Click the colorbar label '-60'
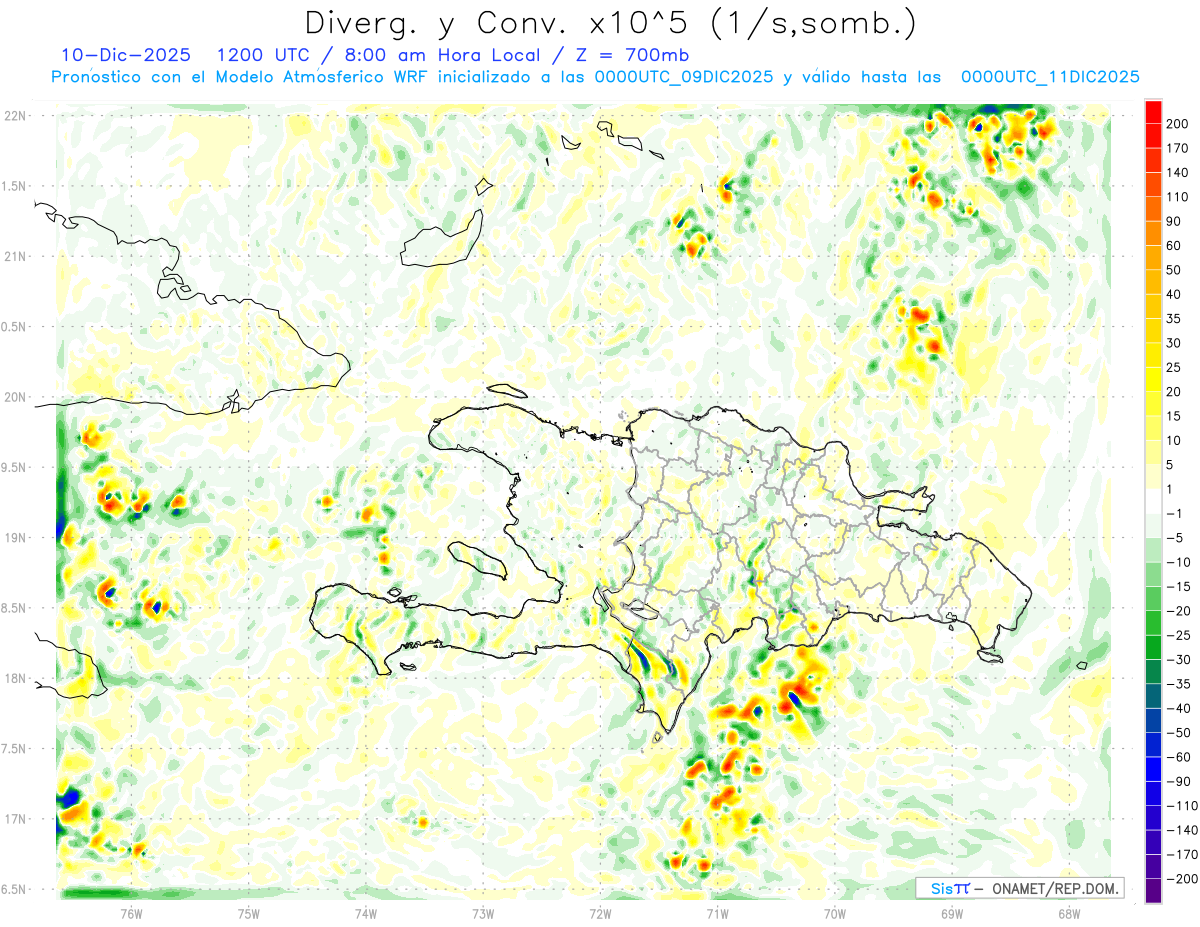Image resolution: width=1200 pixels, height=927 pixels. point(1179,757)
